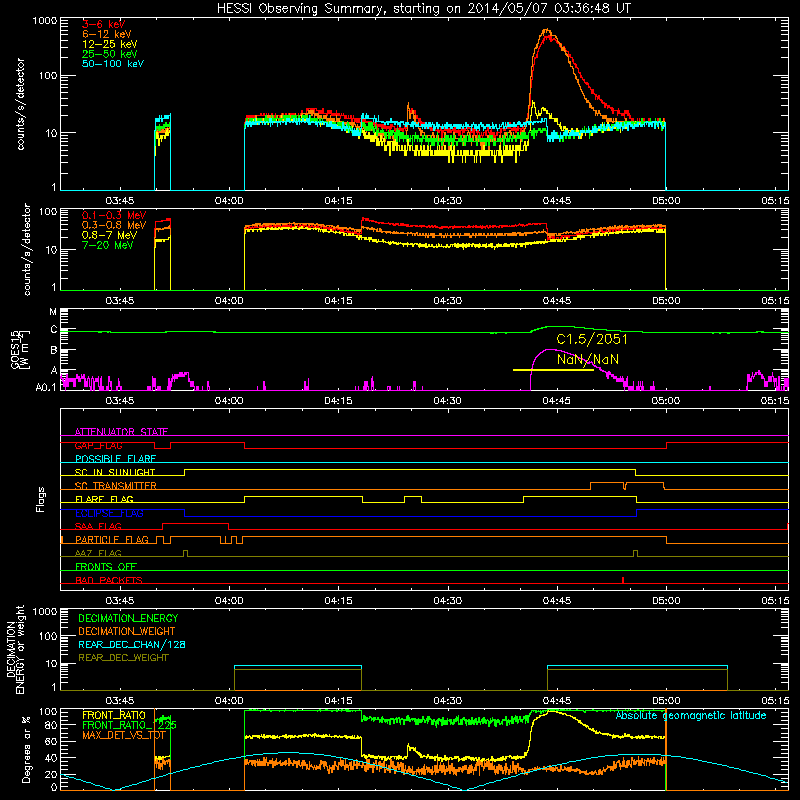Click the NaN/NaN annotation in GOES panel
The width and height of the screenshot is (800, 800).
coord(588,359)
